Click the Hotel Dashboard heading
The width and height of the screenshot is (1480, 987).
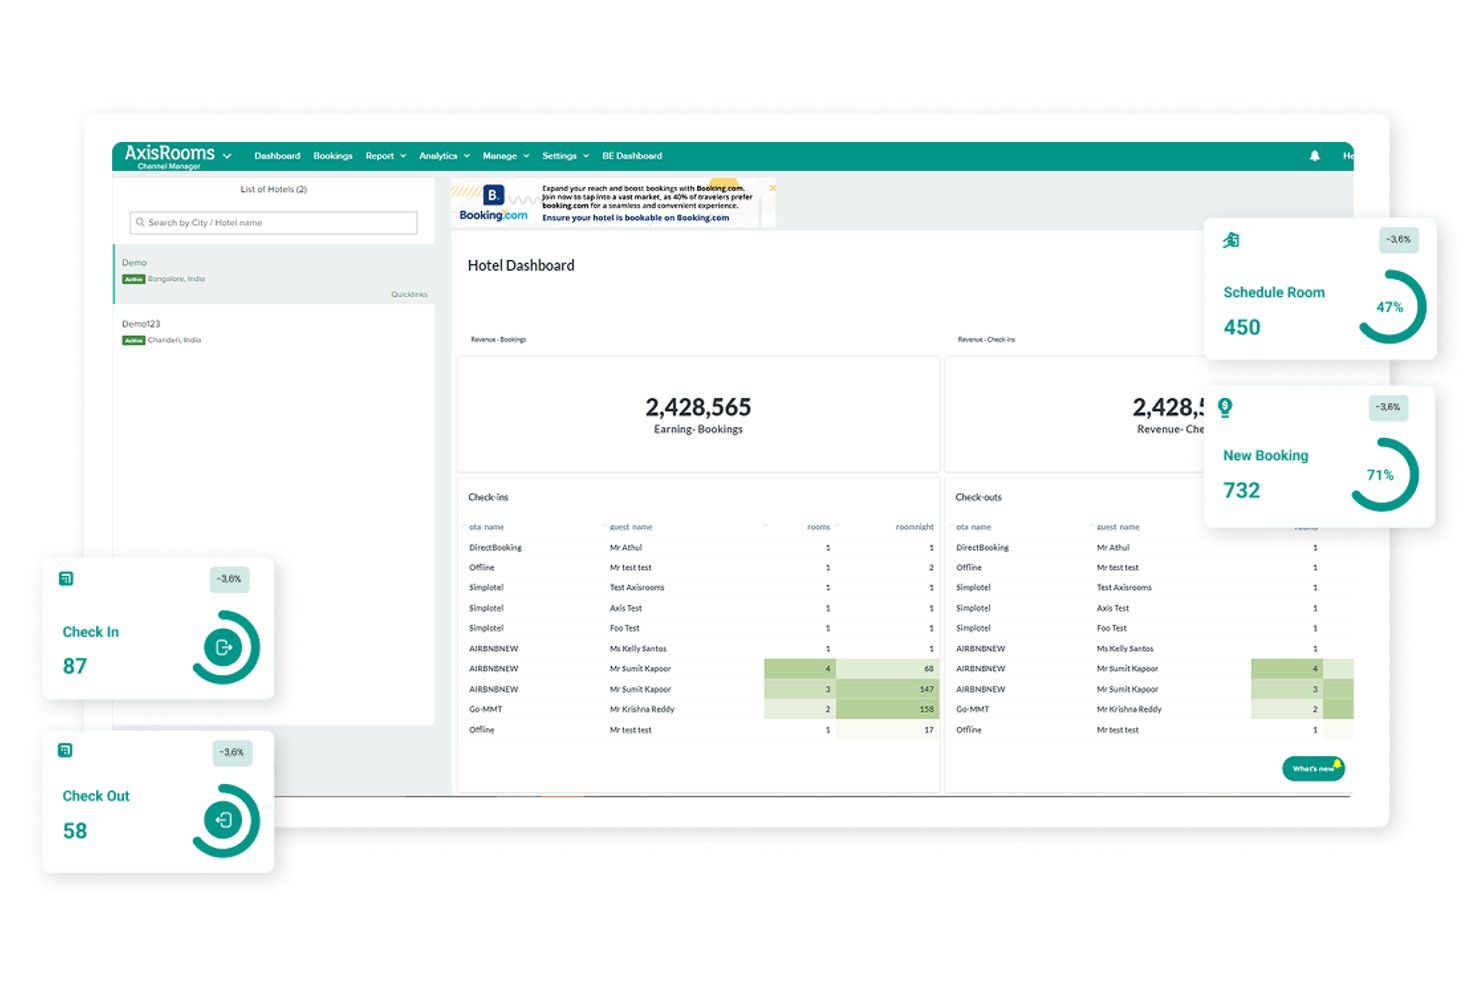pyautogui.click(x=521, y=266)
